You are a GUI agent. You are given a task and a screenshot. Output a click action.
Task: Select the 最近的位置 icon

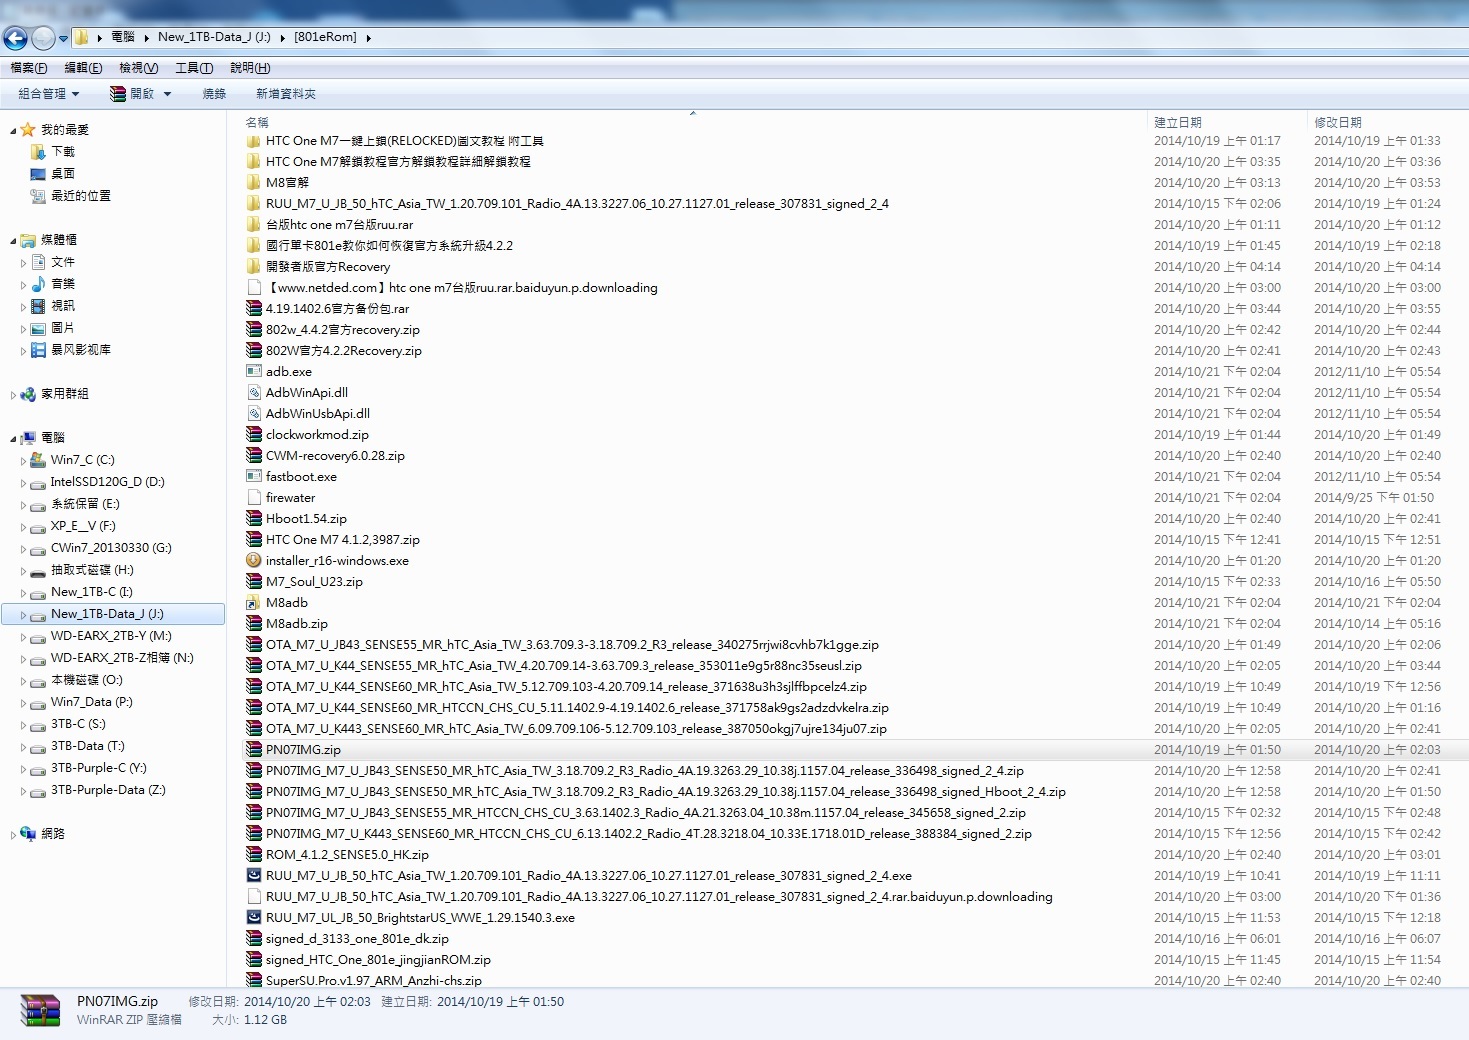click(x=38, y=196)
